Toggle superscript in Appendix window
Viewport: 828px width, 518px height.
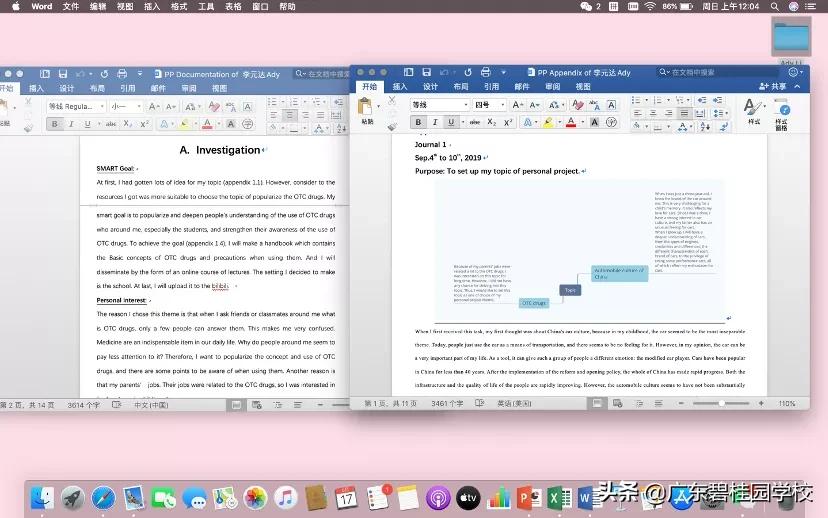[508, 123]
